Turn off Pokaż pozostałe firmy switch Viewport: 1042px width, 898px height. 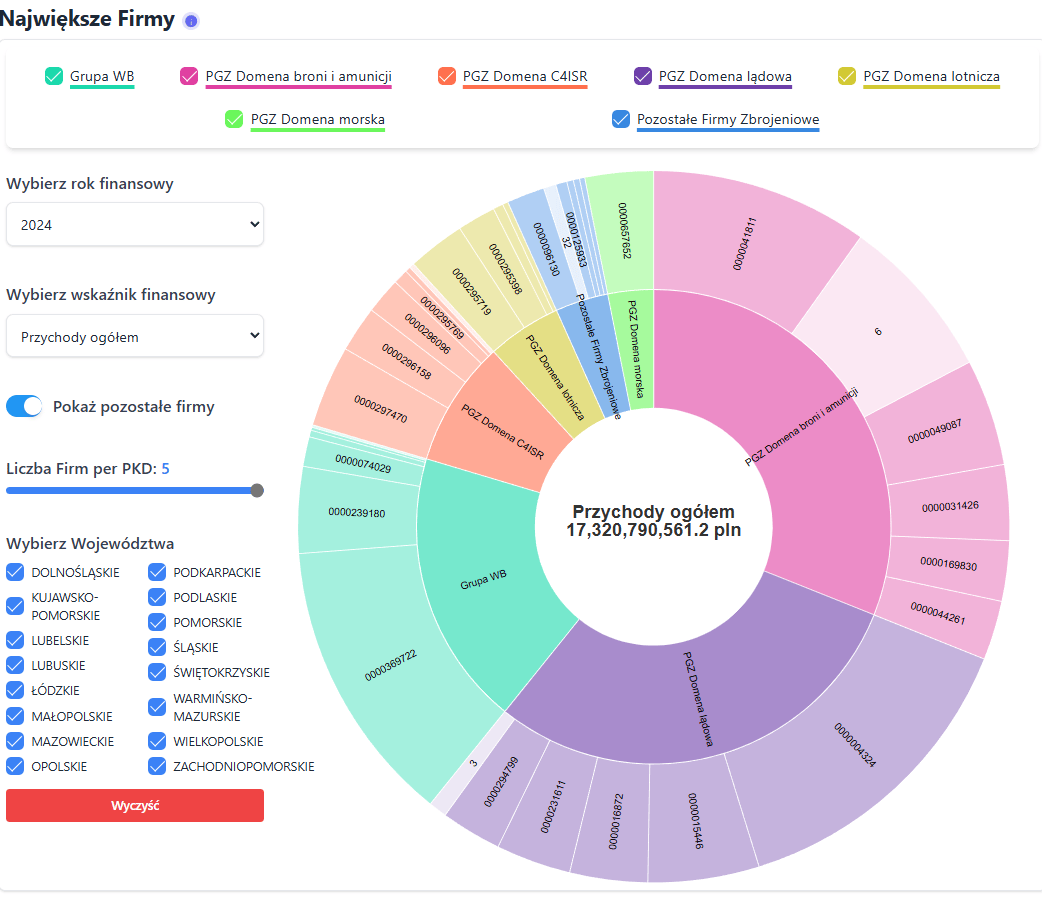[x=25, y=406]
